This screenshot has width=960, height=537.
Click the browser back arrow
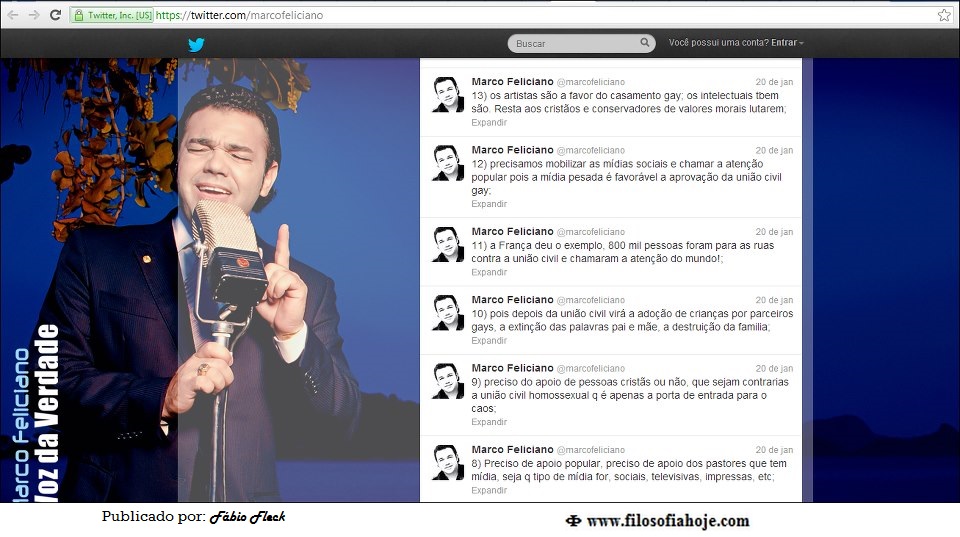13,15
